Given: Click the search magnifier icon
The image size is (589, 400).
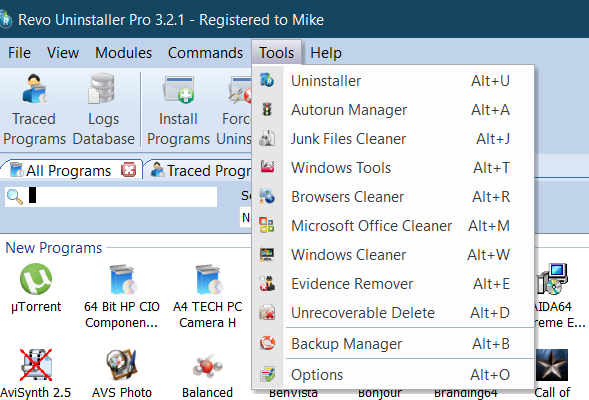Looking at the screenshot, I should [x=15, y=196].
